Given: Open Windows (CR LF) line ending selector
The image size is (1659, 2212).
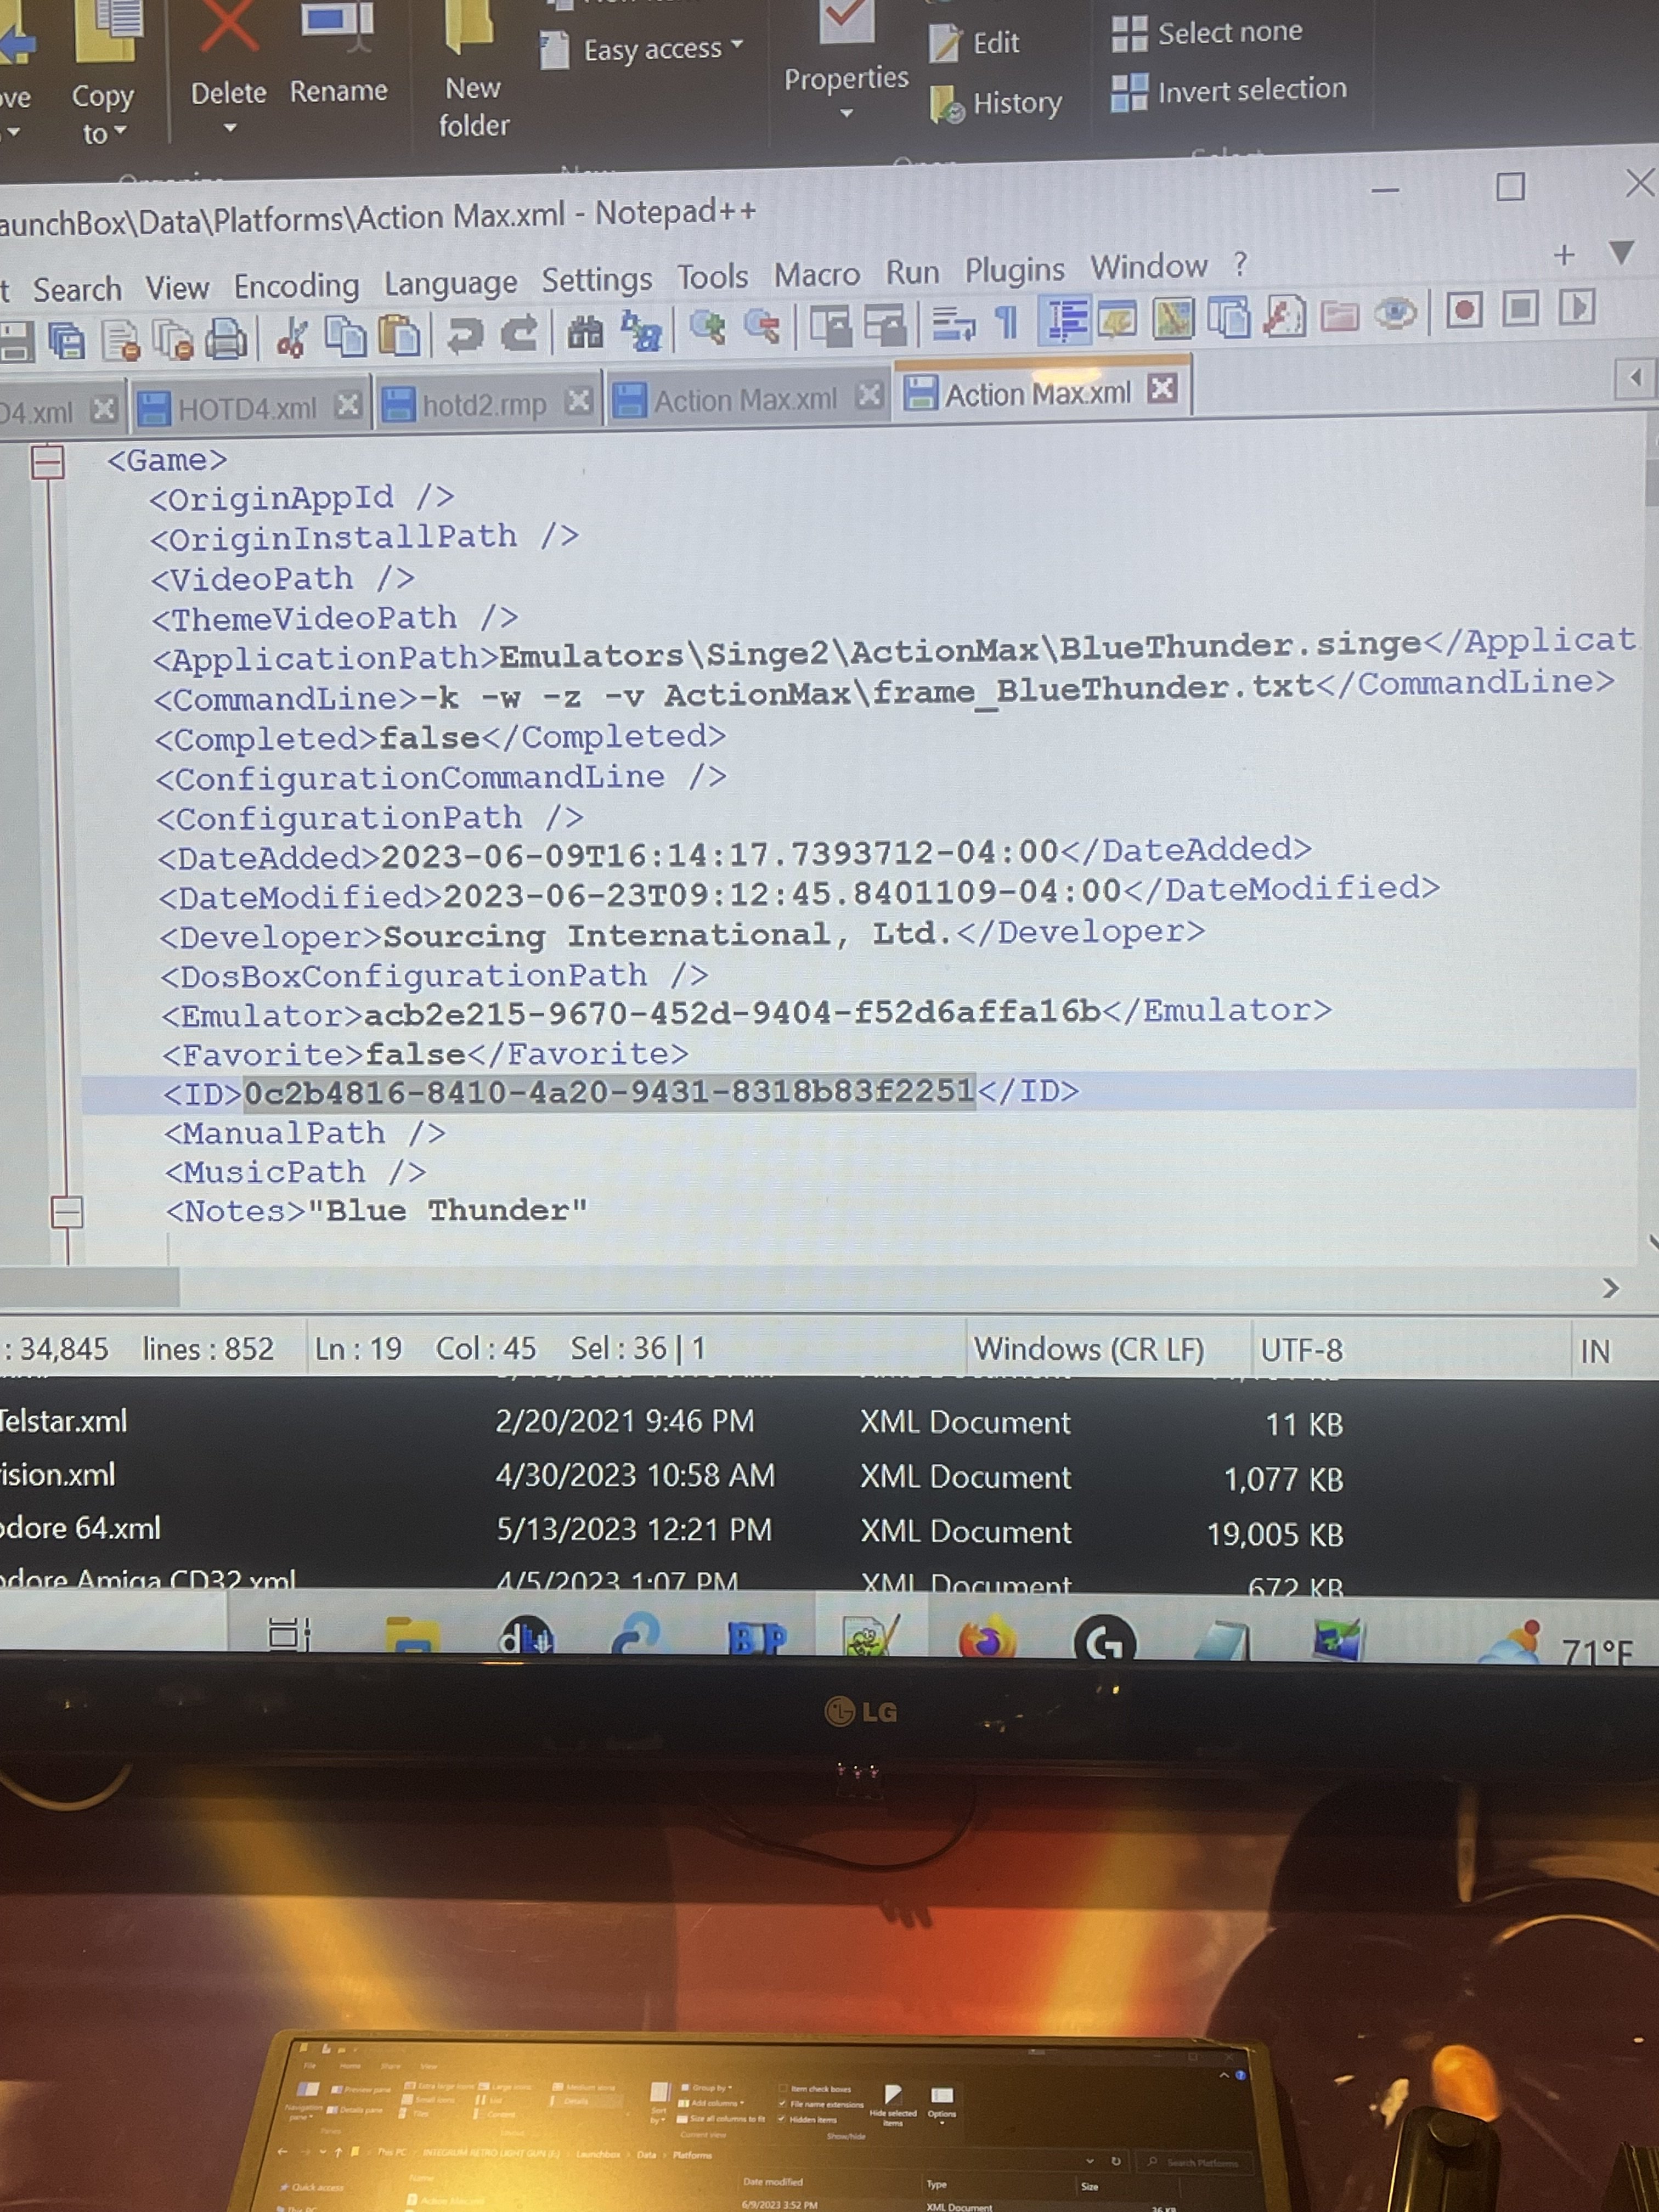Looking at the screenshot, I should [x=1090, y=1350].
